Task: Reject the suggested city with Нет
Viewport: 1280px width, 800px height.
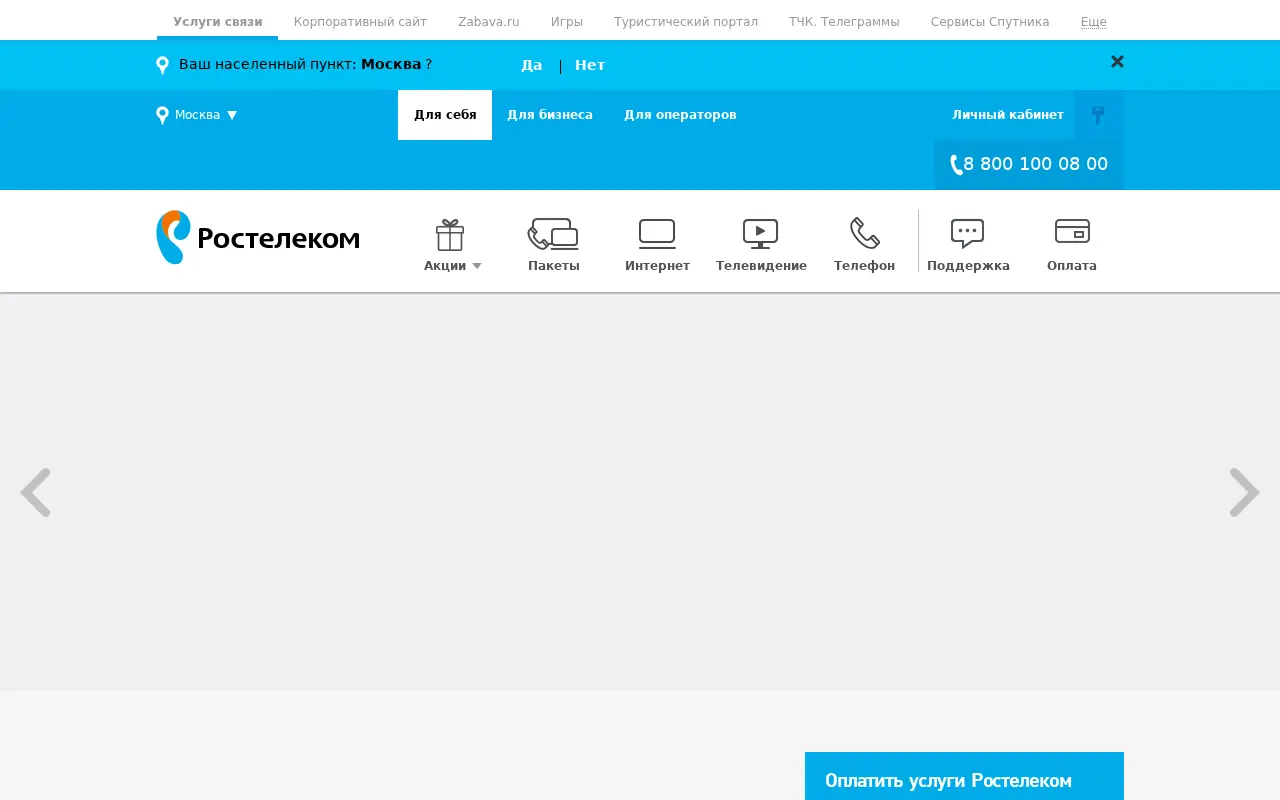Action: [590, 65]
